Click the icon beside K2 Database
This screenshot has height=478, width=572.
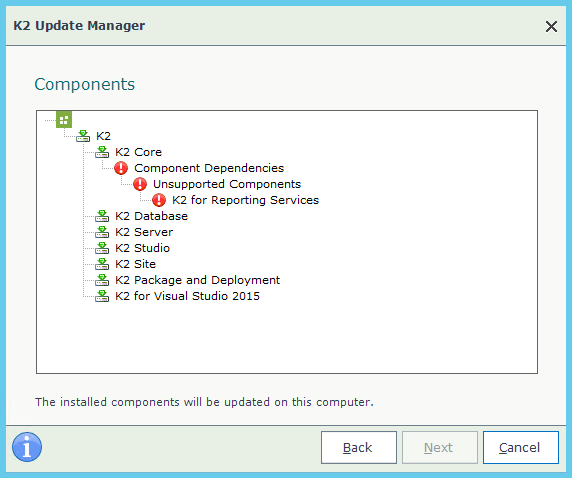pos(102,216)
